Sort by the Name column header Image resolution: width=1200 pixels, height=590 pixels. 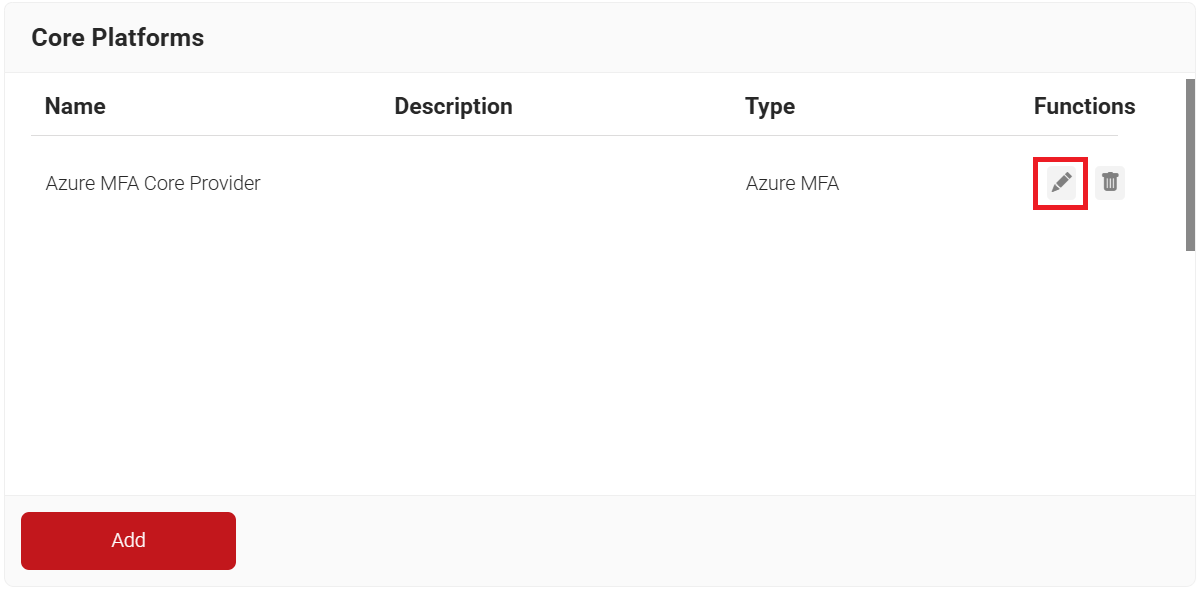75,106
